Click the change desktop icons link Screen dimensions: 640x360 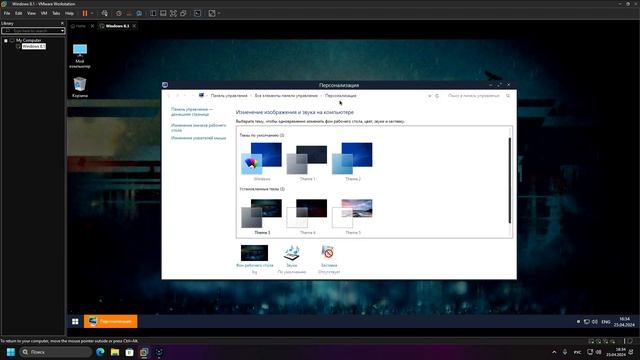tap(198, 128)
